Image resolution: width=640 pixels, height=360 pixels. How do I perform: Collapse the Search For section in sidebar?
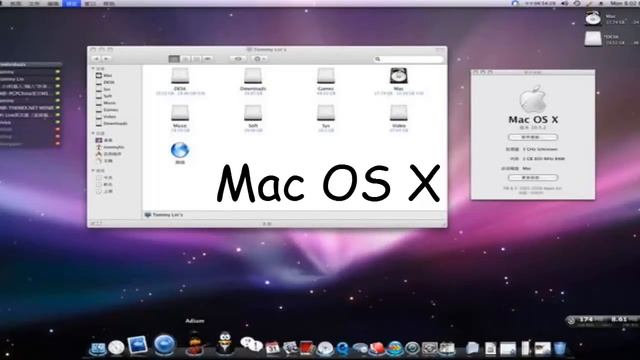click(93, 171)
